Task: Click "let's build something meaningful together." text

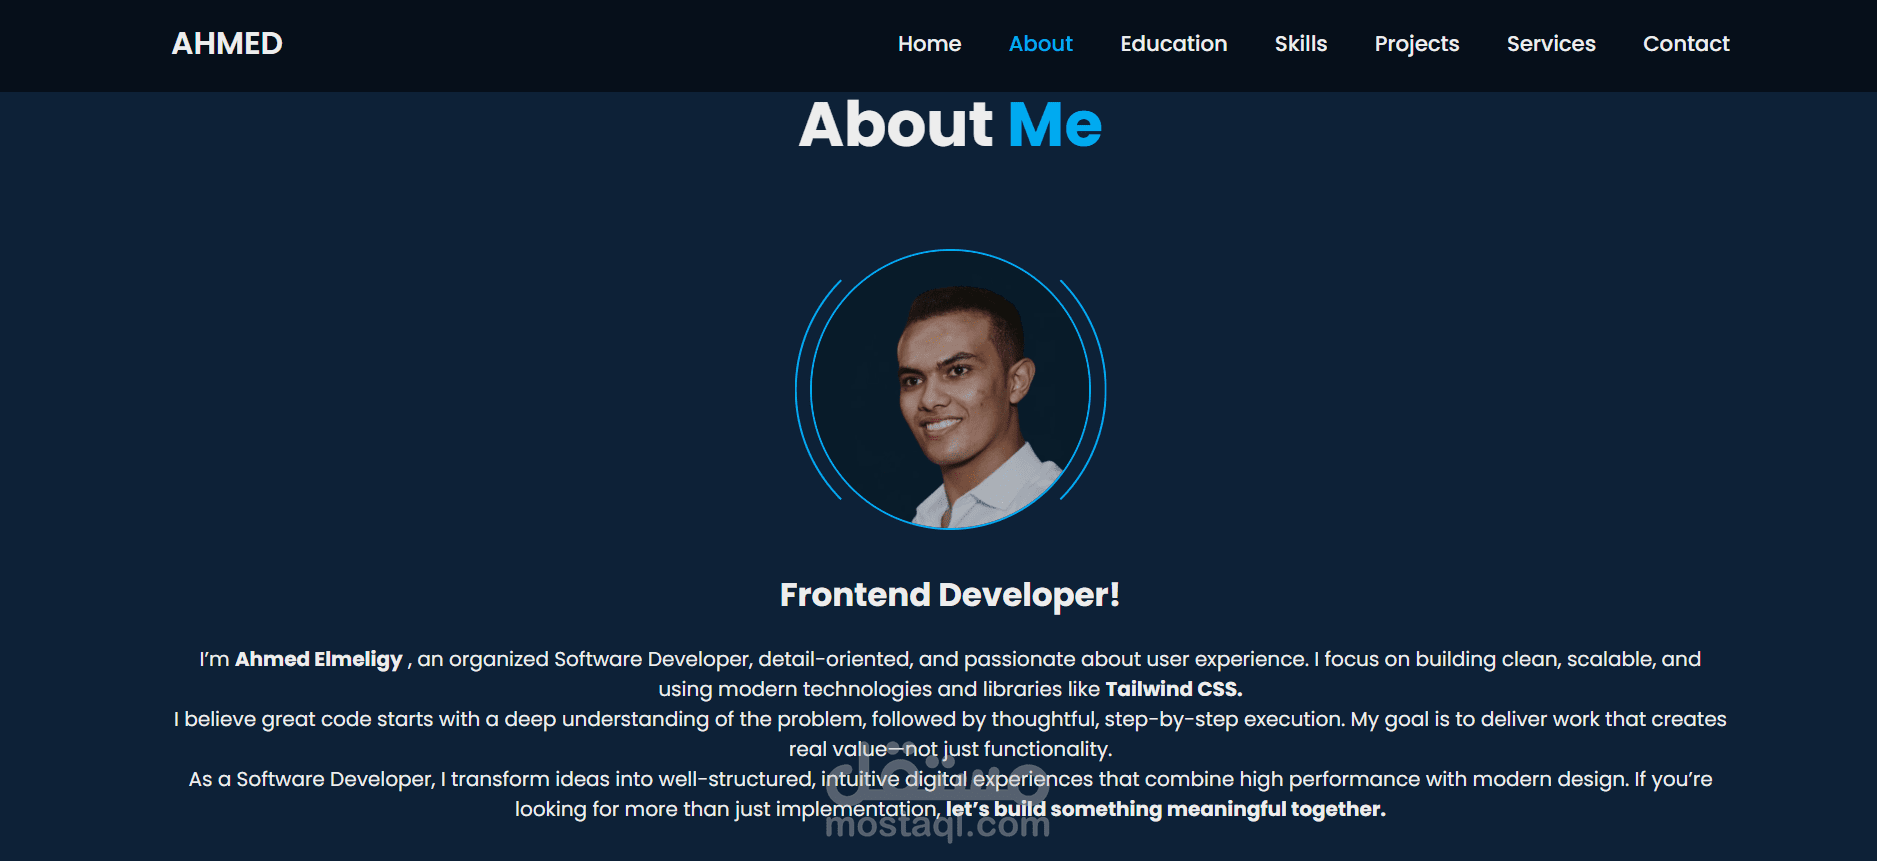Action: pyautogui.click(x=1165, y=809)
